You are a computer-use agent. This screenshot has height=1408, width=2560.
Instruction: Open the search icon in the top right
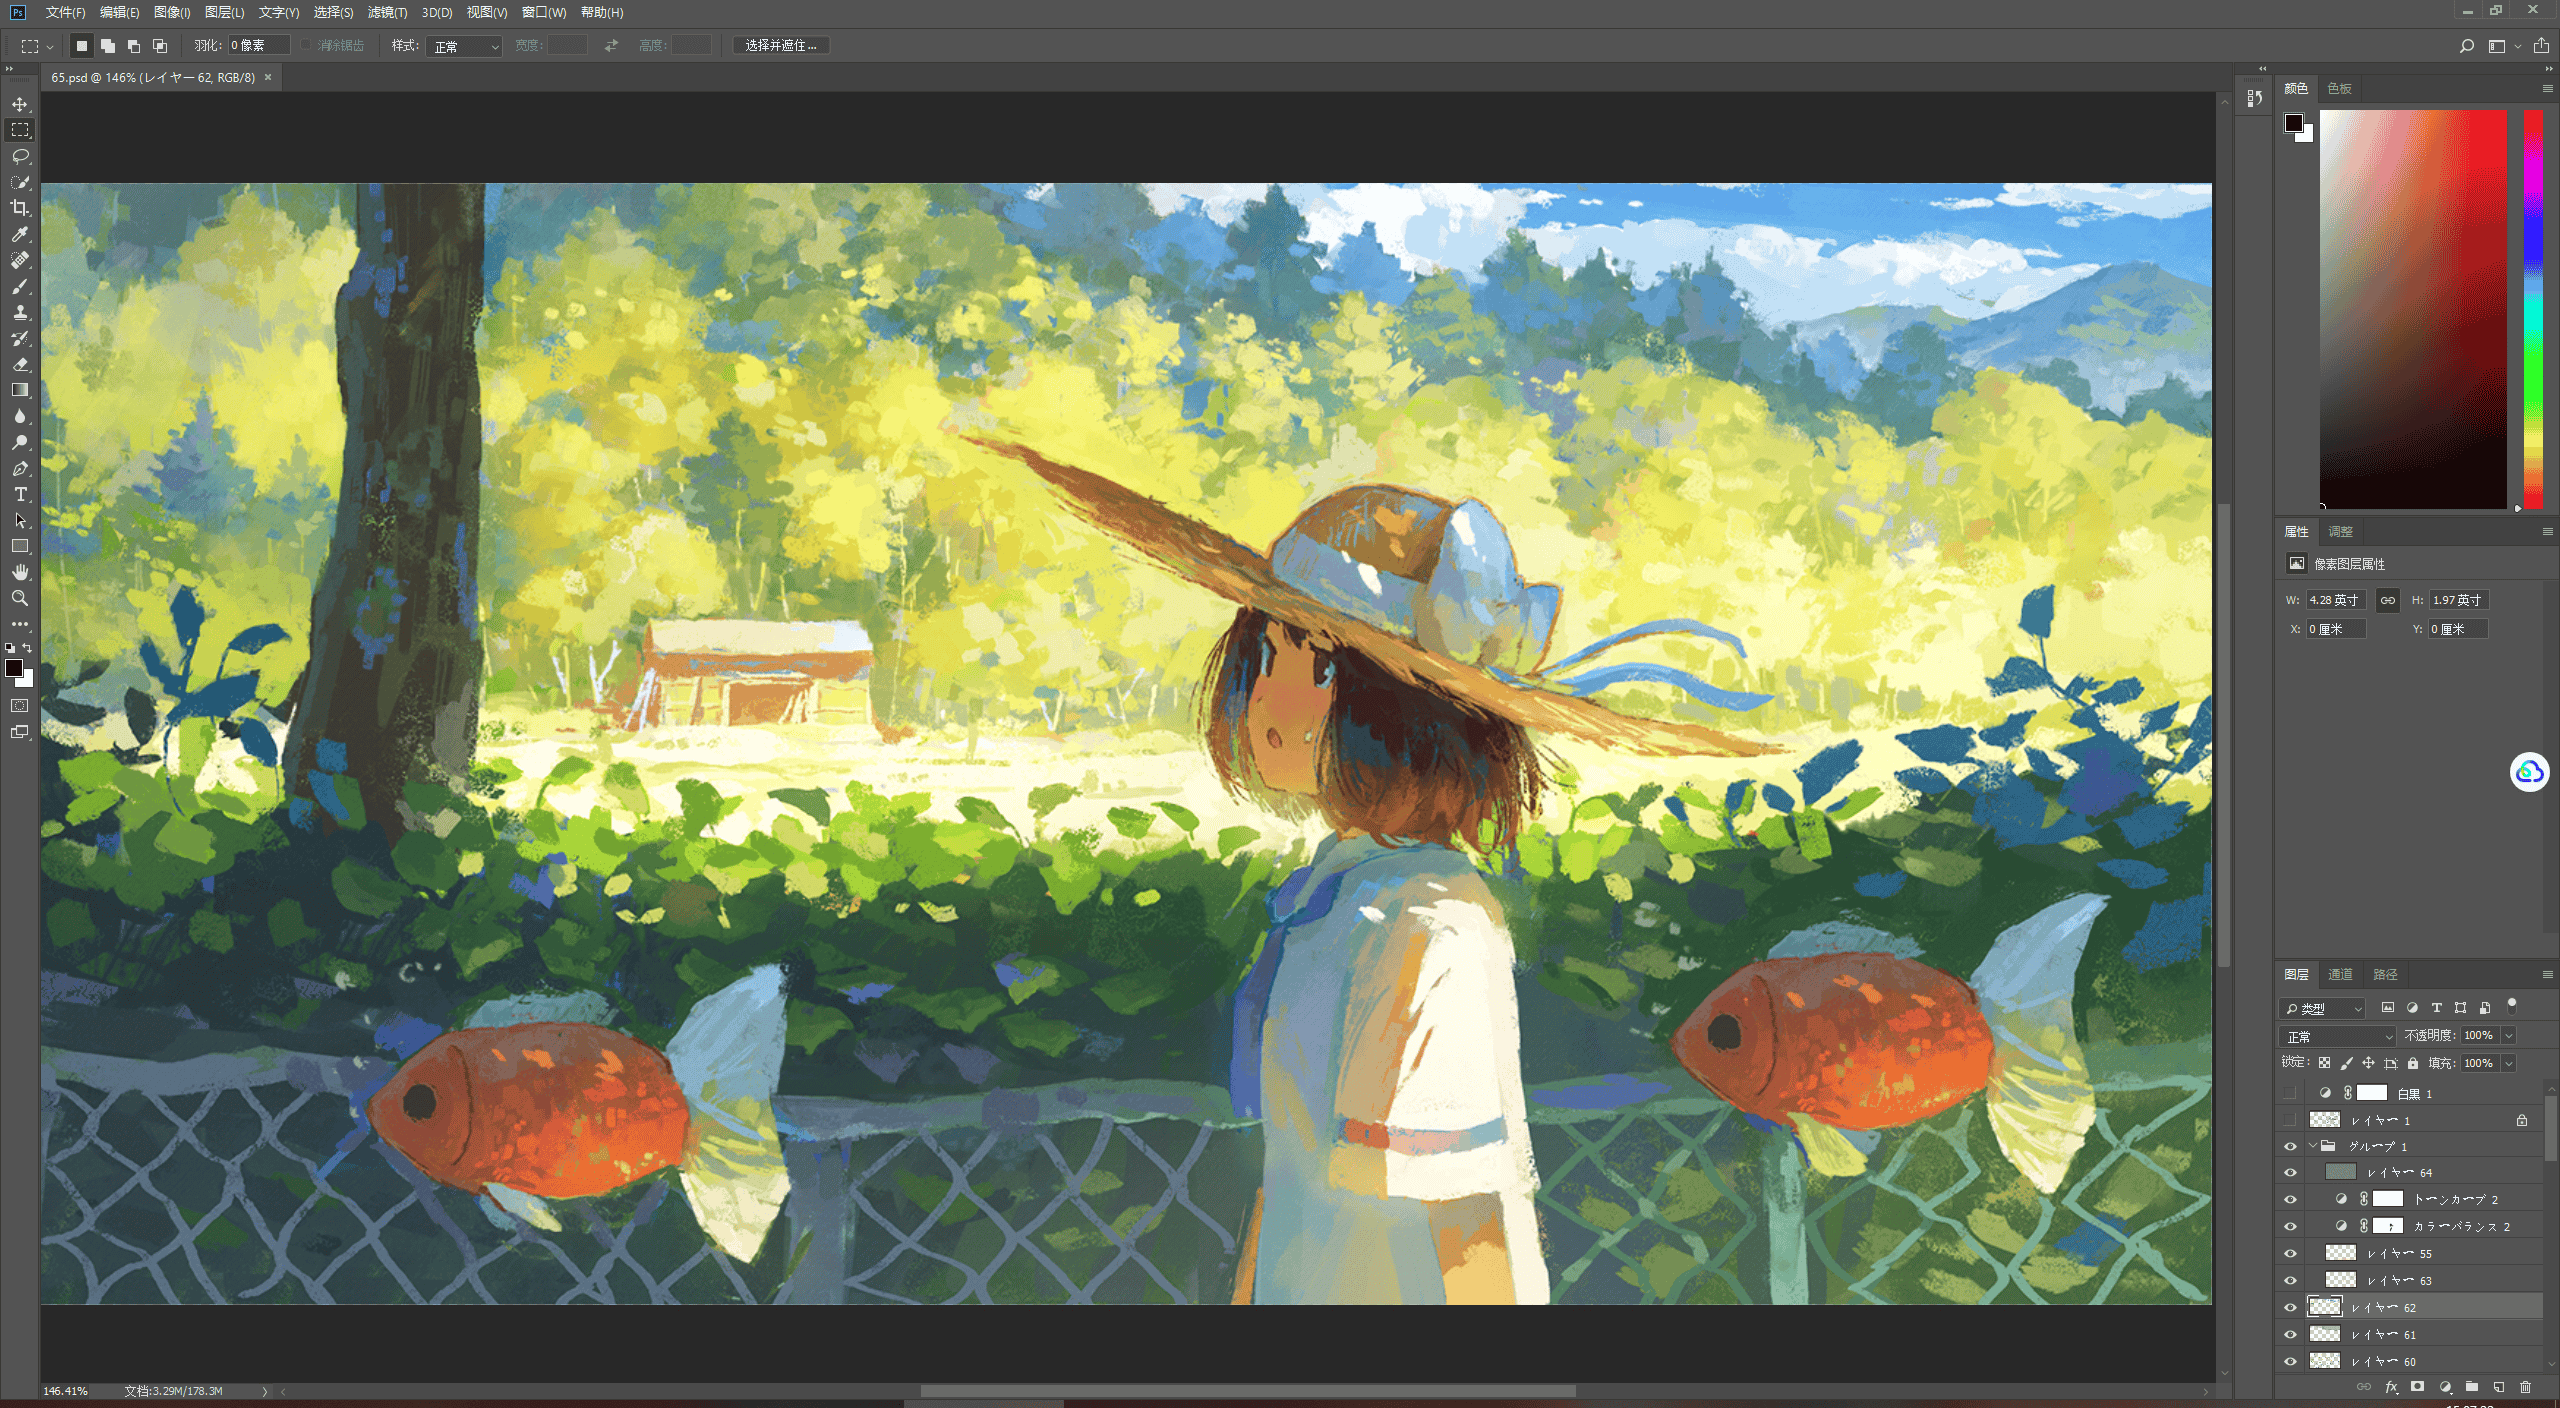[2466, 46]
